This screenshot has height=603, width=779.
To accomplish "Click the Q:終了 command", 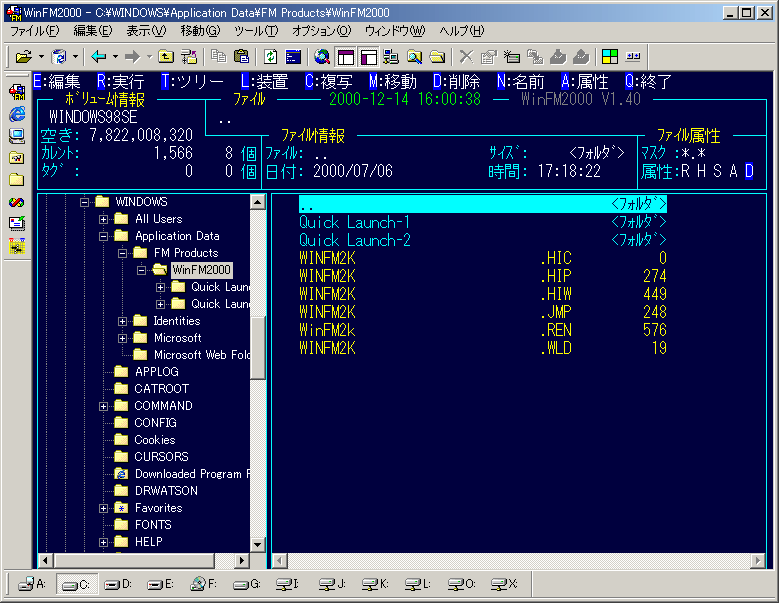I will [x=649, y=81].
